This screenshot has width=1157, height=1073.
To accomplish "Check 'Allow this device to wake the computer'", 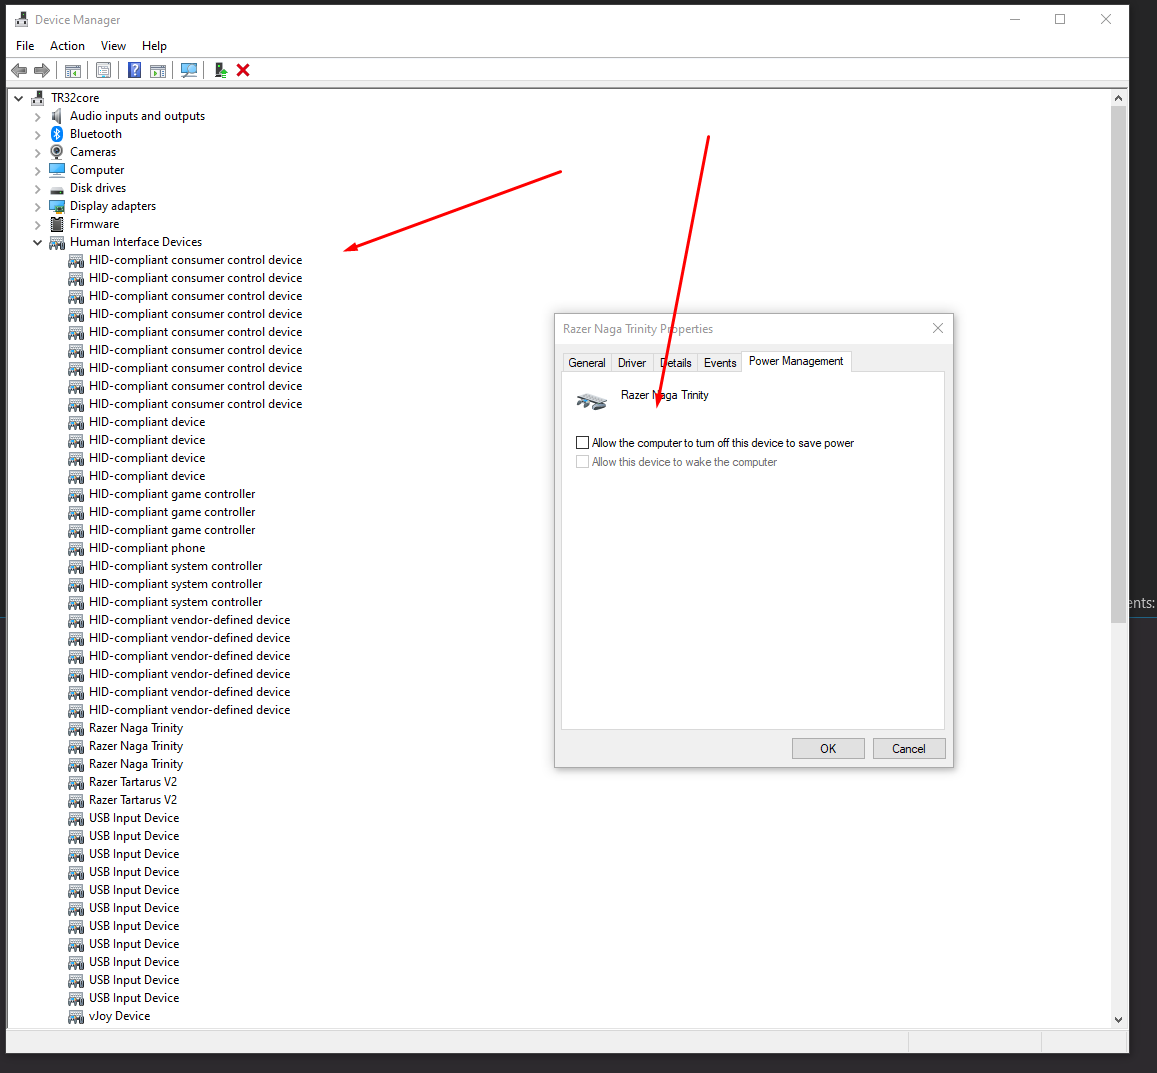I will pos(583,462).
